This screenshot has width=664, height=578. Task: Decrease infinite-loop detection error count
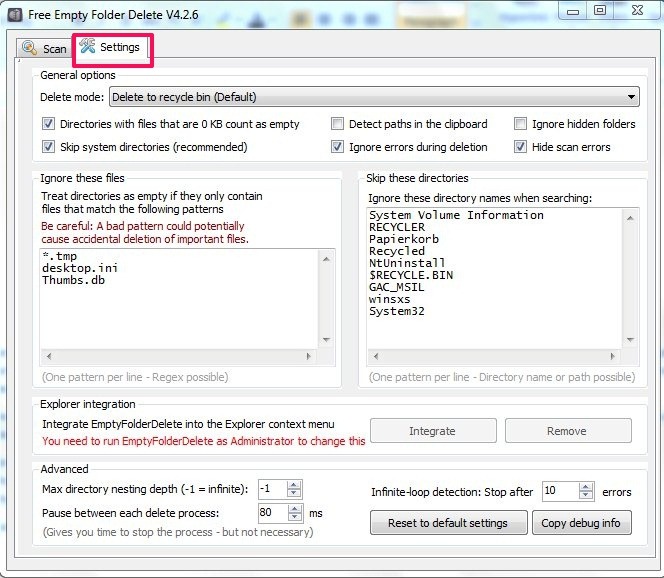(586, 495)
